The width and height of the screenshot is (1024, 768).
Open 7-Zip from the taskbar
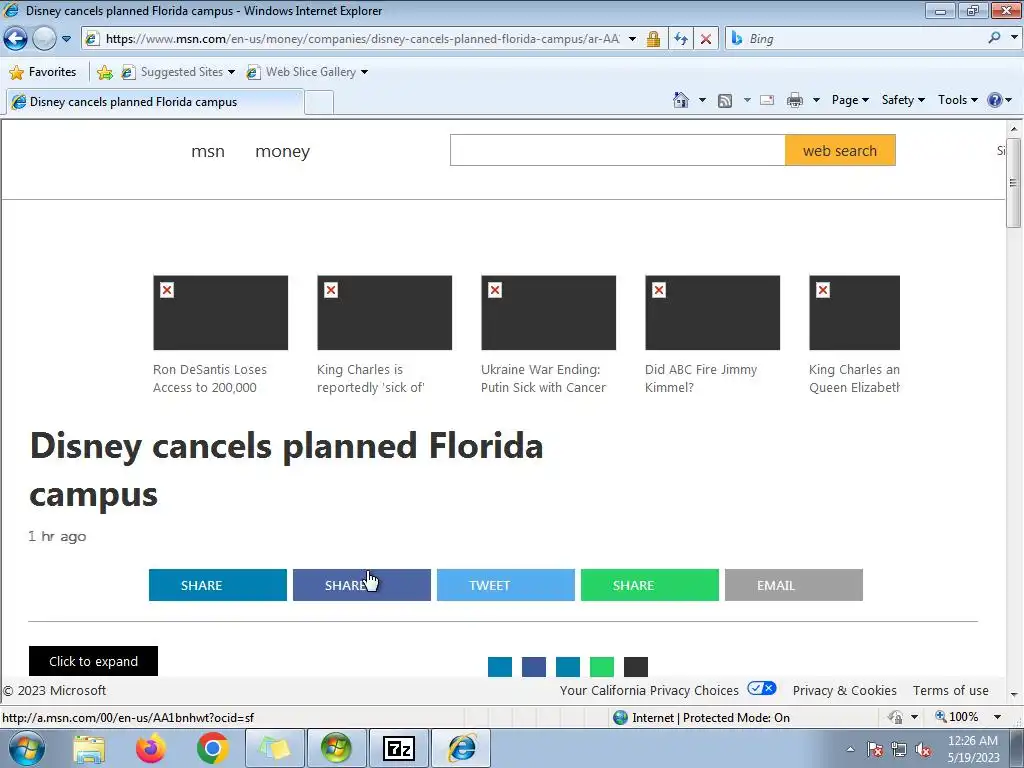(398, 748)
